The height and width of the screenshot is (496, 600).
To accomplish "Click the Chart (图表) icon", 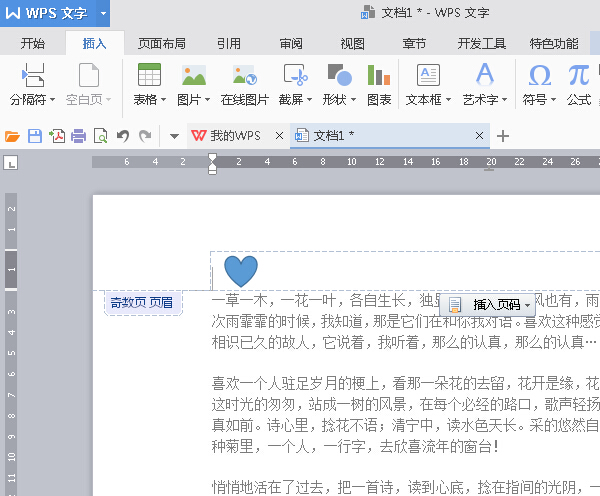I will point(379,75).
